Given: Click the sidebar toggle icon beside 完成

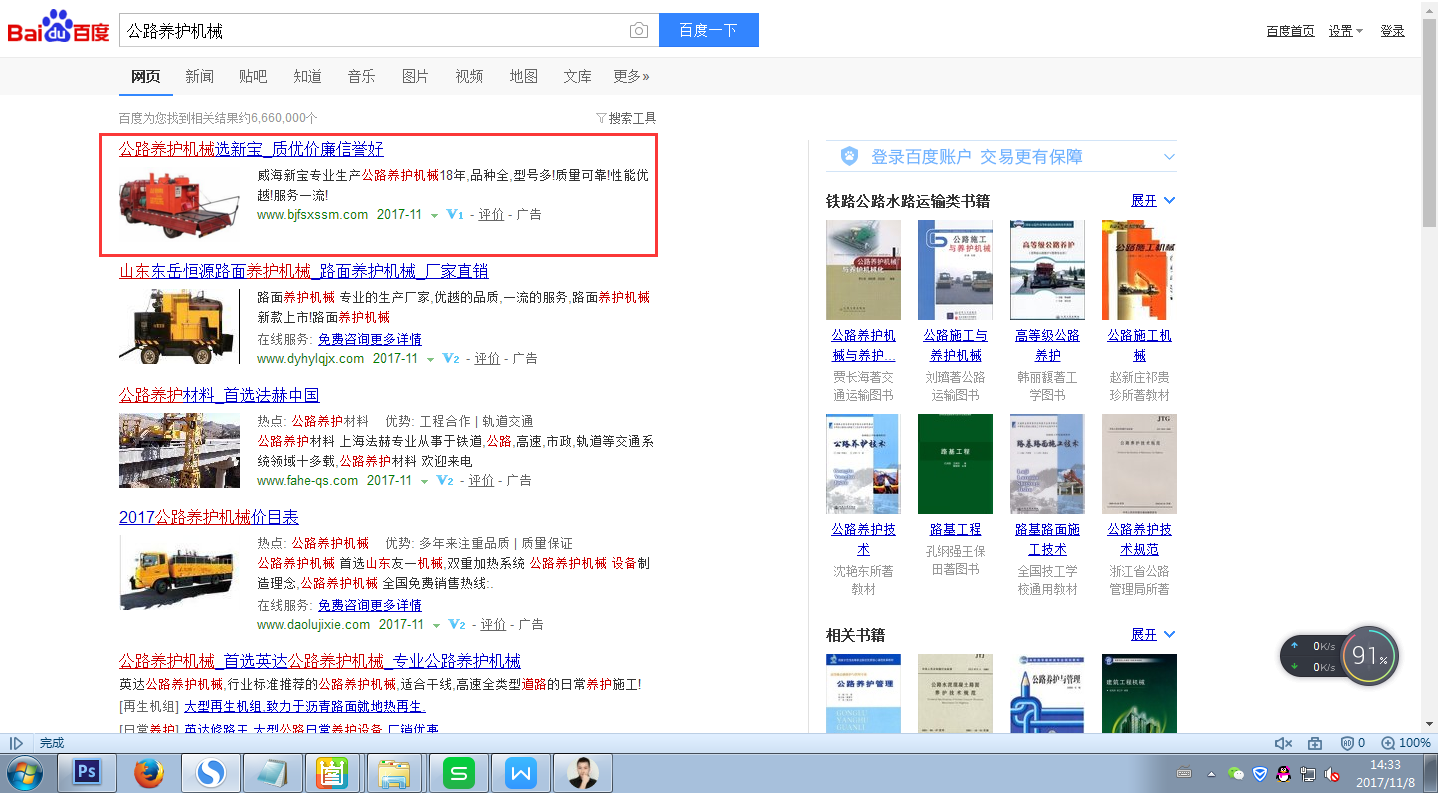Looking at the screenshot, I should coord(16,743).
